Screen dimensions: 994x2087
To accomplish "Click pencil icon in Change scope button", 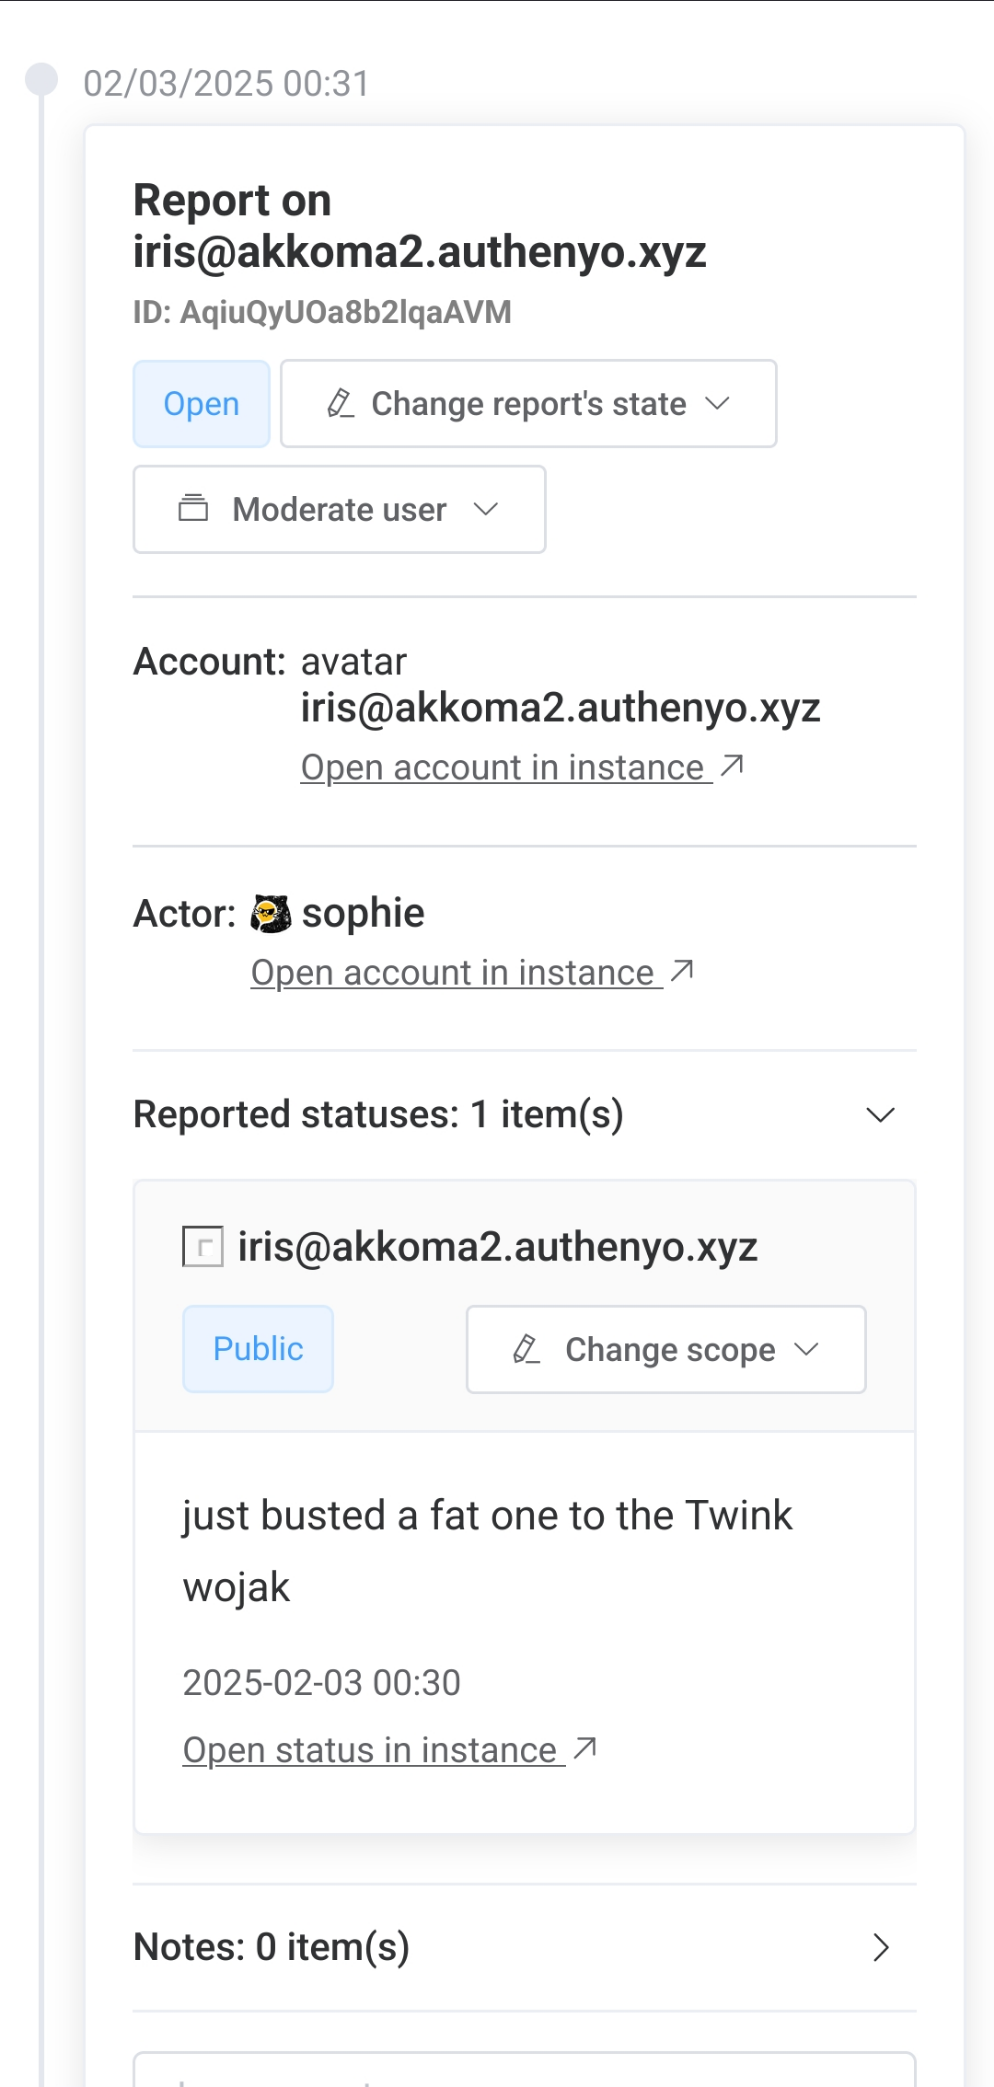I will point(526,1349).
